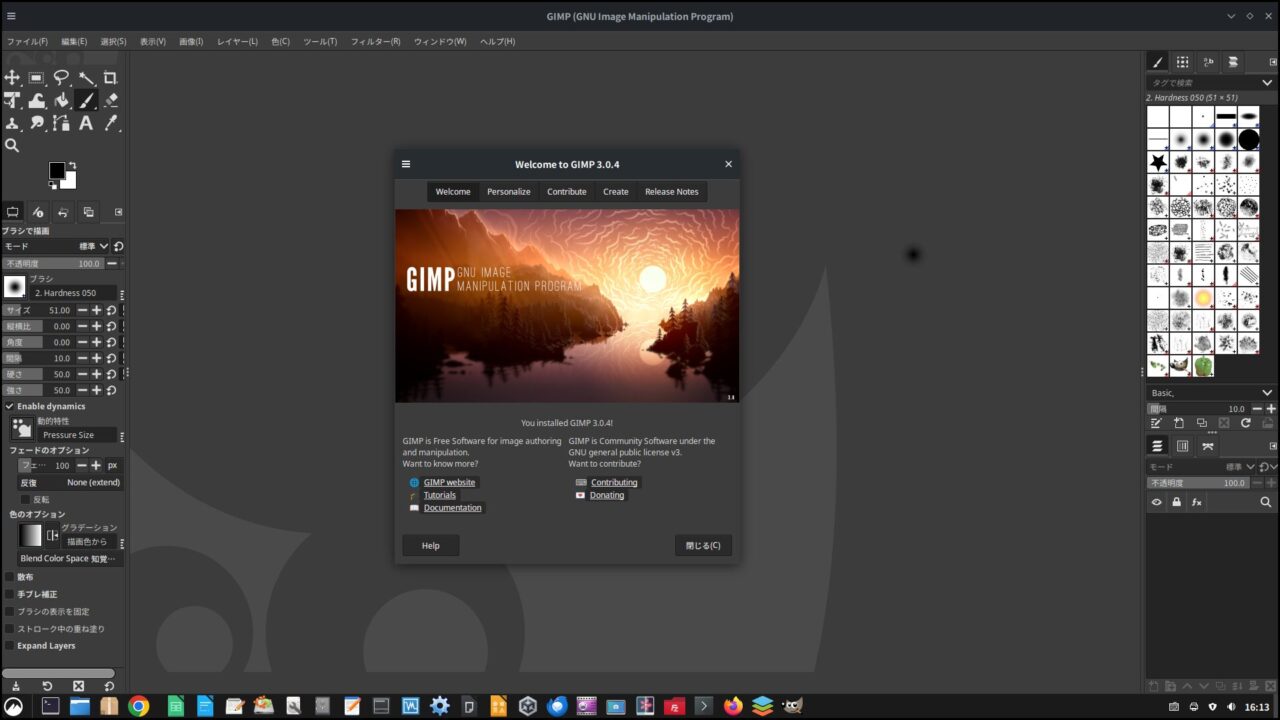1280x720 pixels.
Task: Select the Crop tool
Action: (x=110, y=78)
